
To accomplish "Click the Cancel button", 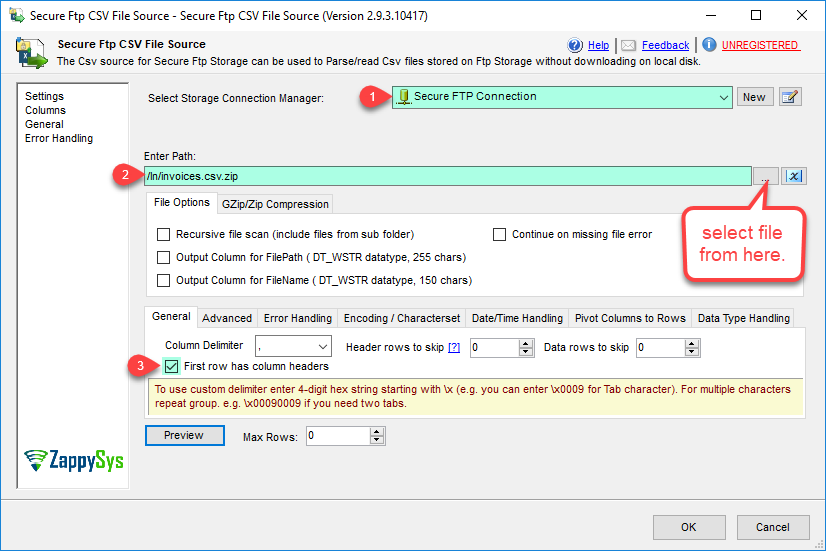I will (773, 527).
